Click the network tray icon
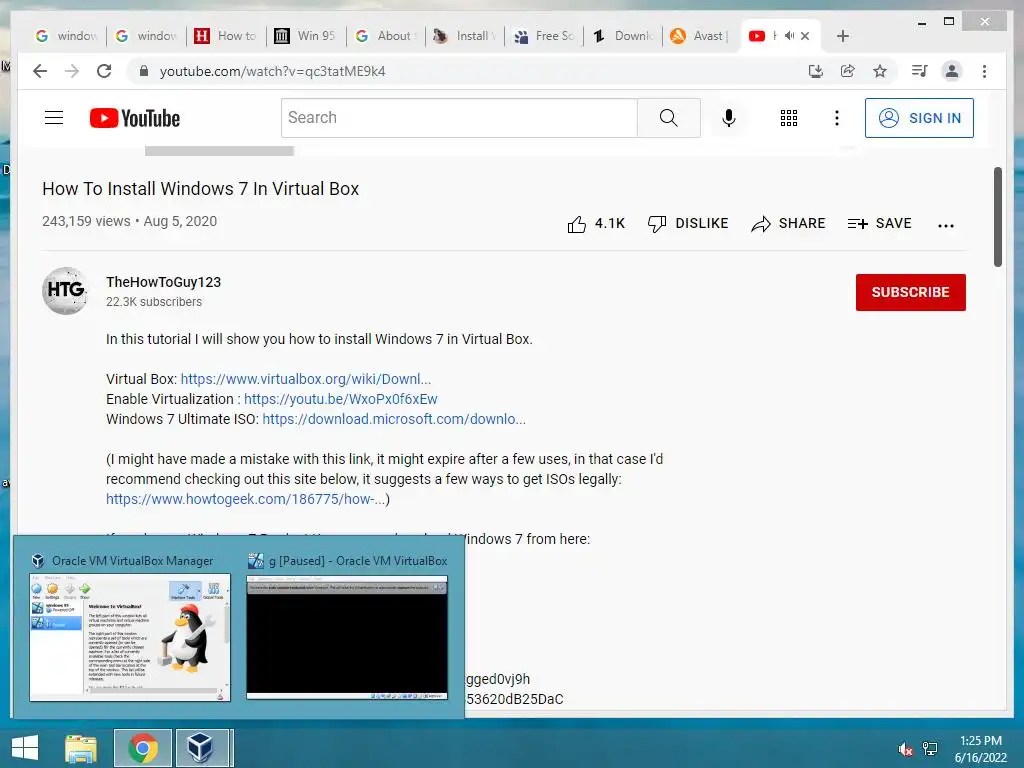This screenshot has height=768, width=1024. tap(930, 749)
